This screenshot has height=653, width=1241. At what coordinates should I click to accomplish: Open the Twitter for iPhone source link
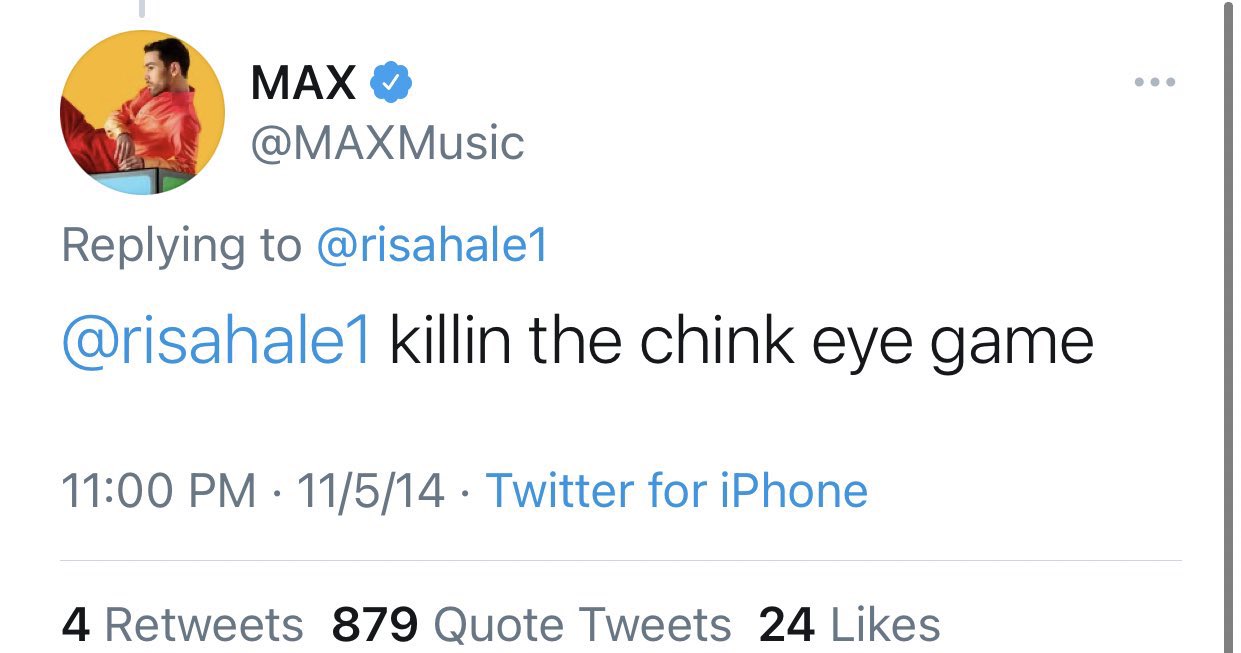click(x=676, y=490)
